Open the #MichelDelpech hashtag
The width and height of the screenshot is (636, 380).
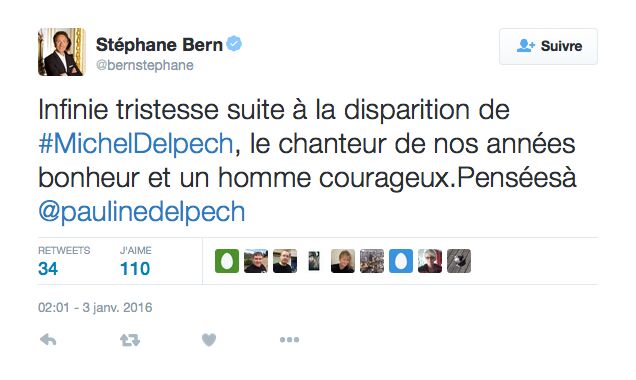[x=136, y=144]
